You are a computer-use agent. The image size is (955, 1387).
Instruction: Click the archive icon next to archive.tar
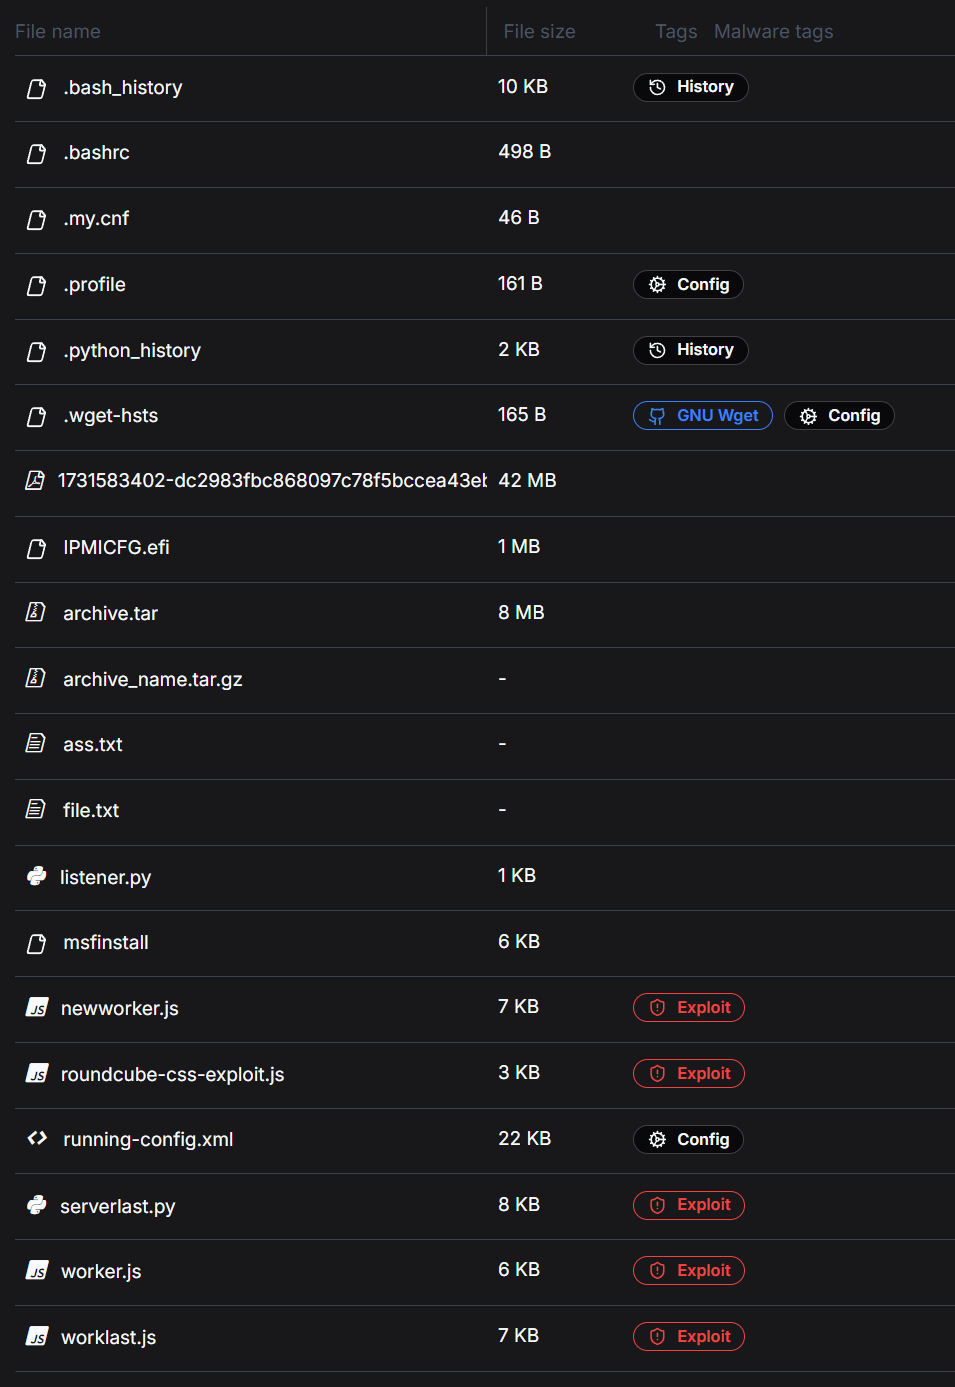point(35,612)
